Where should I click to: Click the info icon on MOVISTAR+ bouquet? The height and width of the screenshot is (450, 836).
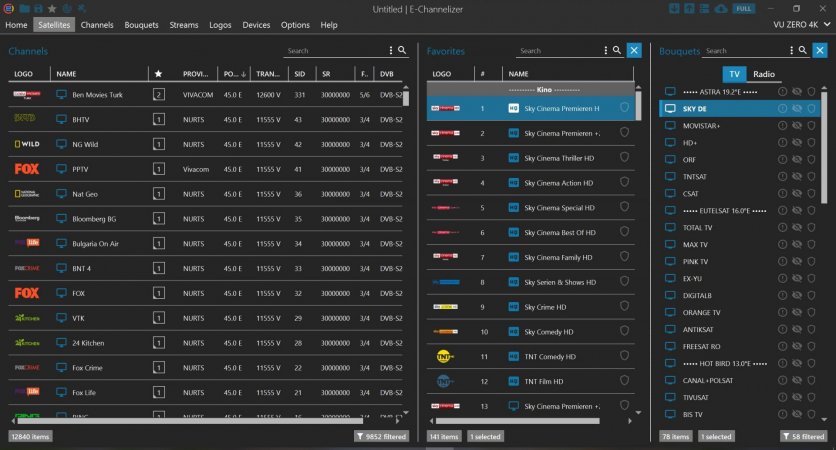pos(782,125)
